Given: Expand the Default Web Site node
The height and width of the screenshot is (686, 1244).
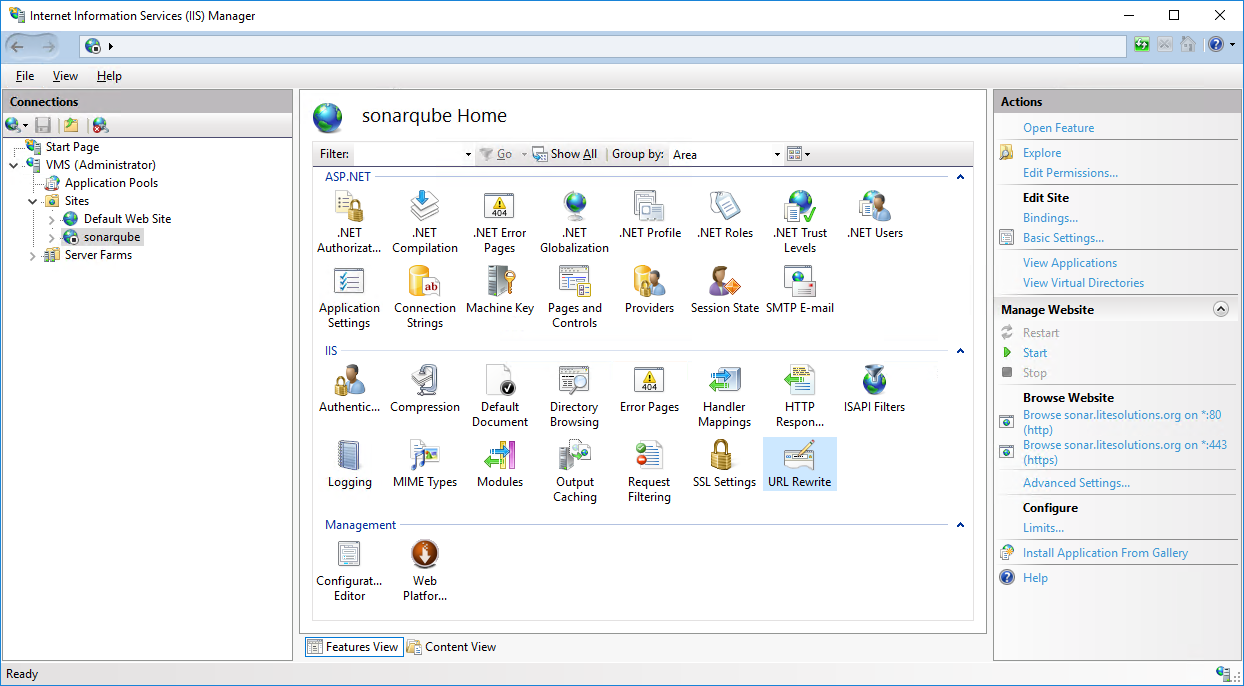Looking at the screenshot, I should click(x=52, y=219).
